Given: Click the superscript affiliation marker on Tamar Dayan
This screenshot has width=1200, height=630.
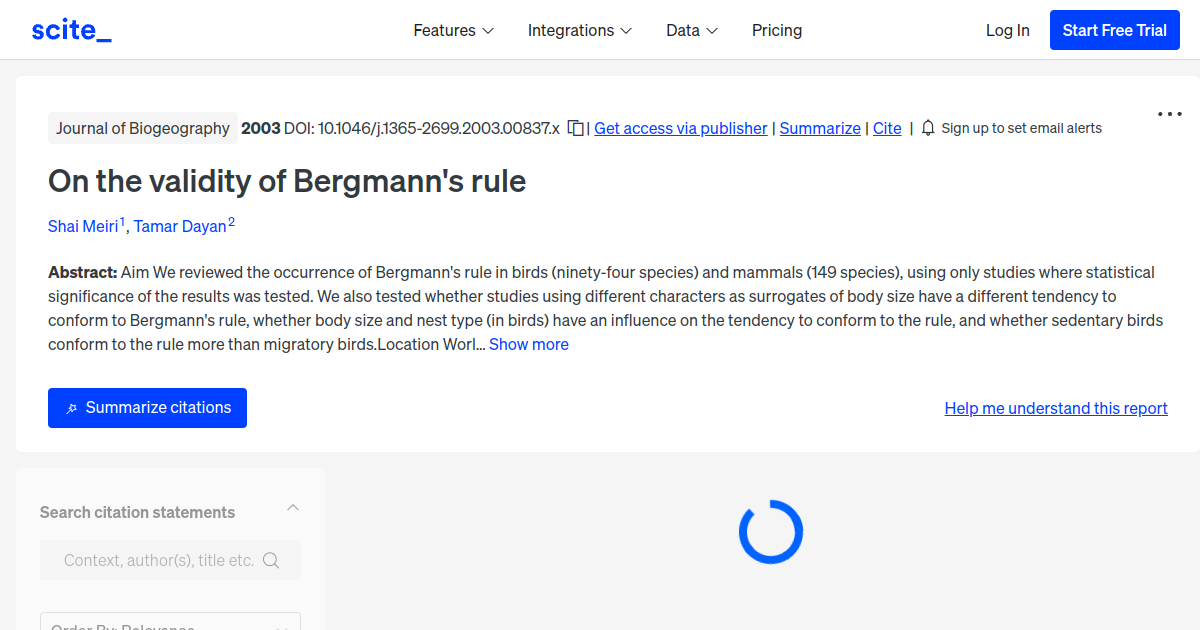Looking at the screenshot, I should pos(231,219).
